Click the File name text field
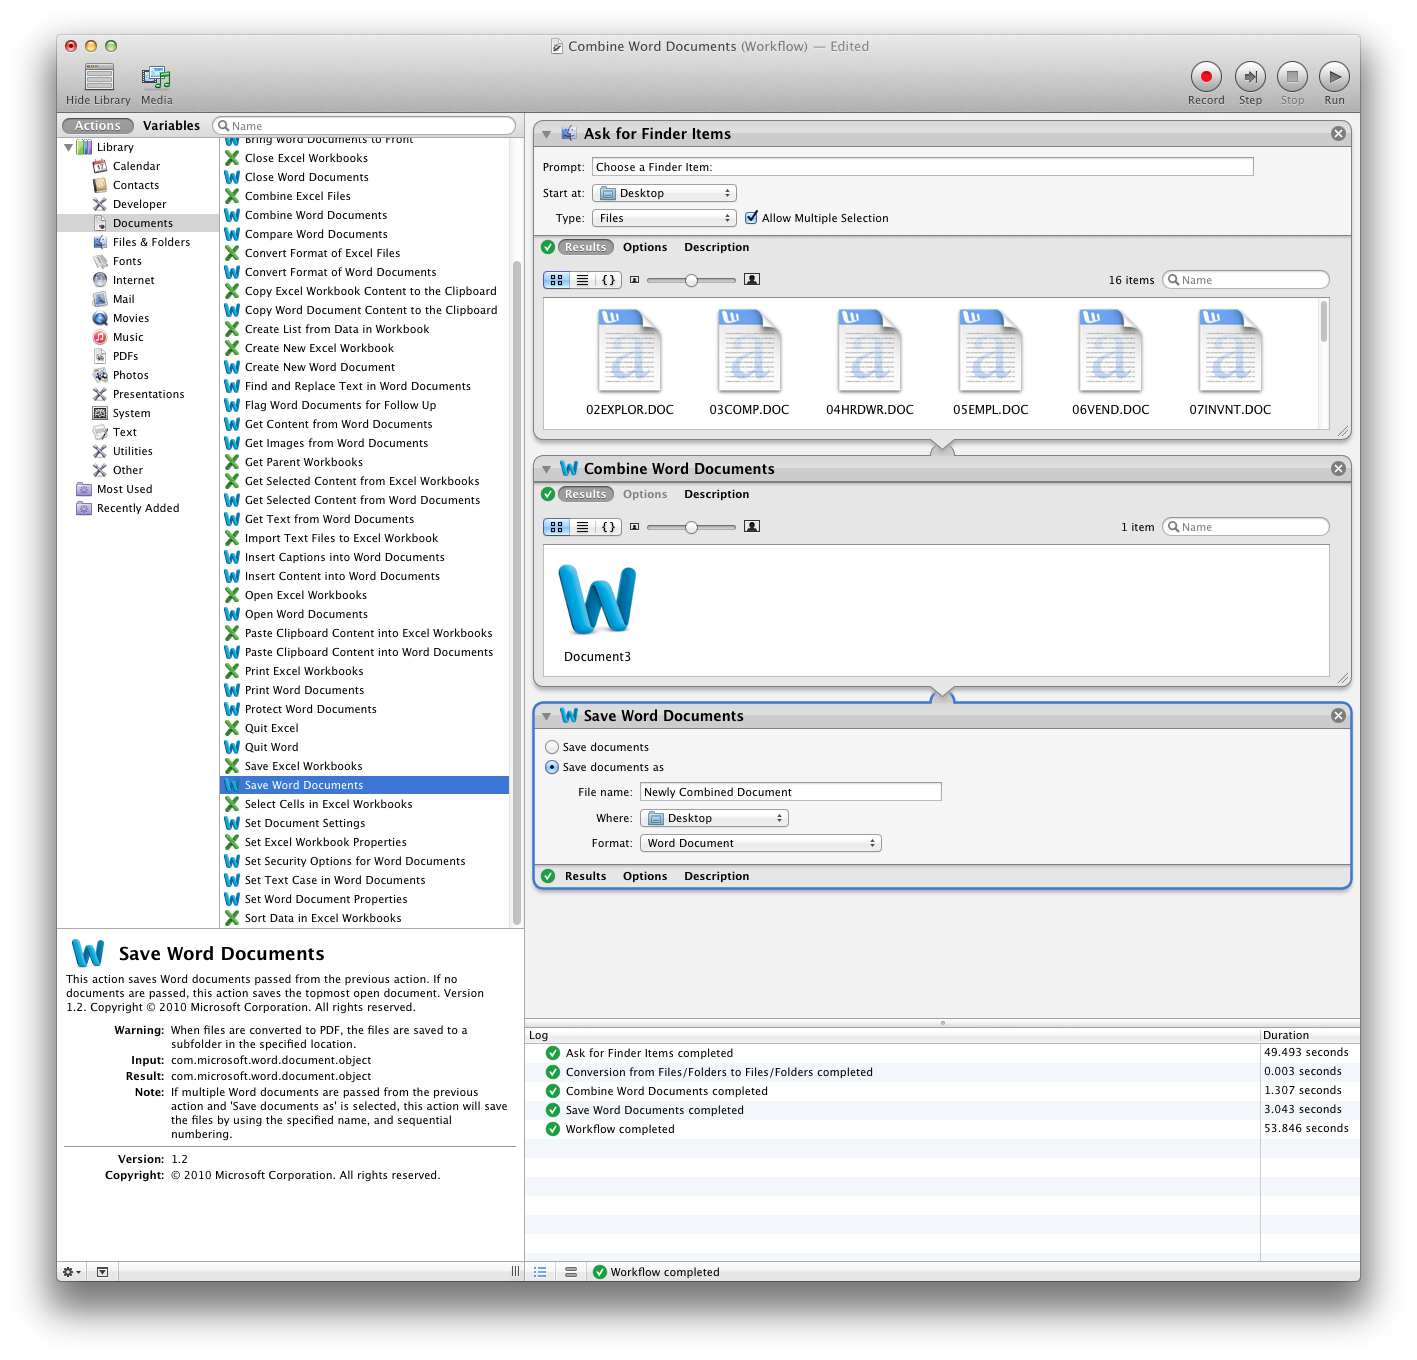1417x1360 pixels. click(790, 792)
